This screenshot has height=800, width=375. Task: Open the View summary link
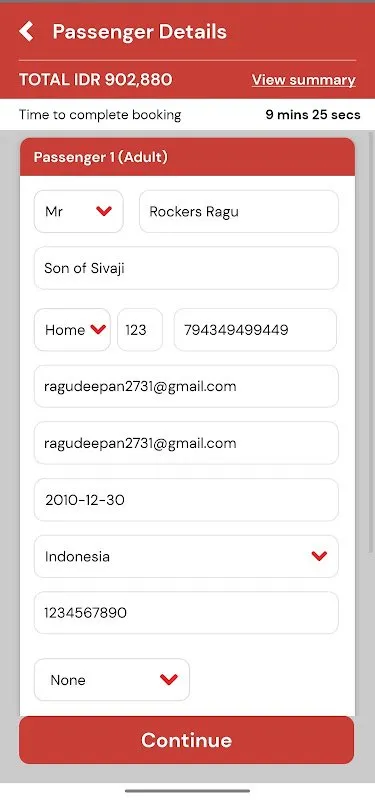304,80
